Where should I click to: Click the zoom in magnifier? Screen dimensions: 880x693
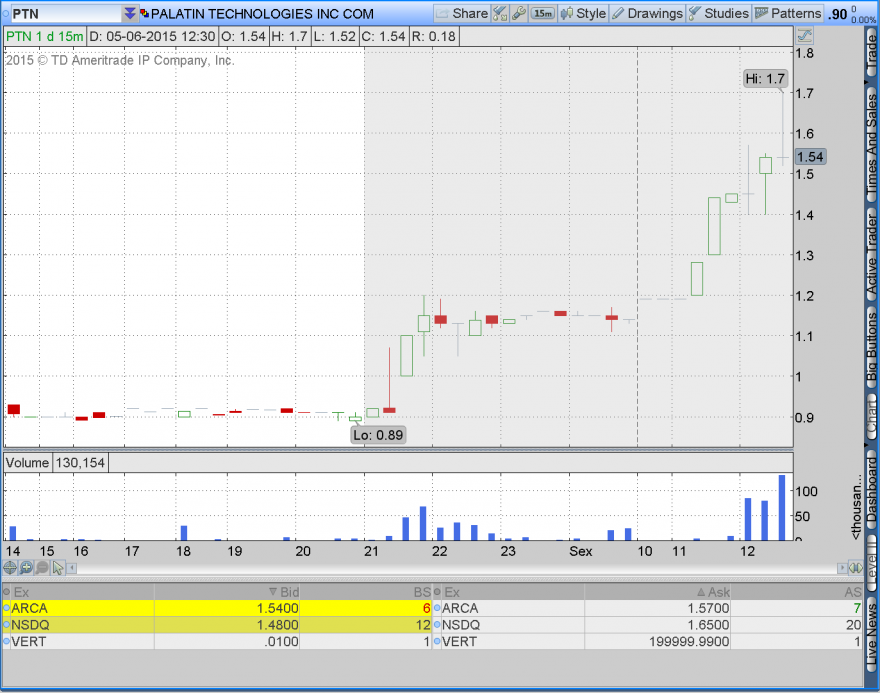click(26, 568)
